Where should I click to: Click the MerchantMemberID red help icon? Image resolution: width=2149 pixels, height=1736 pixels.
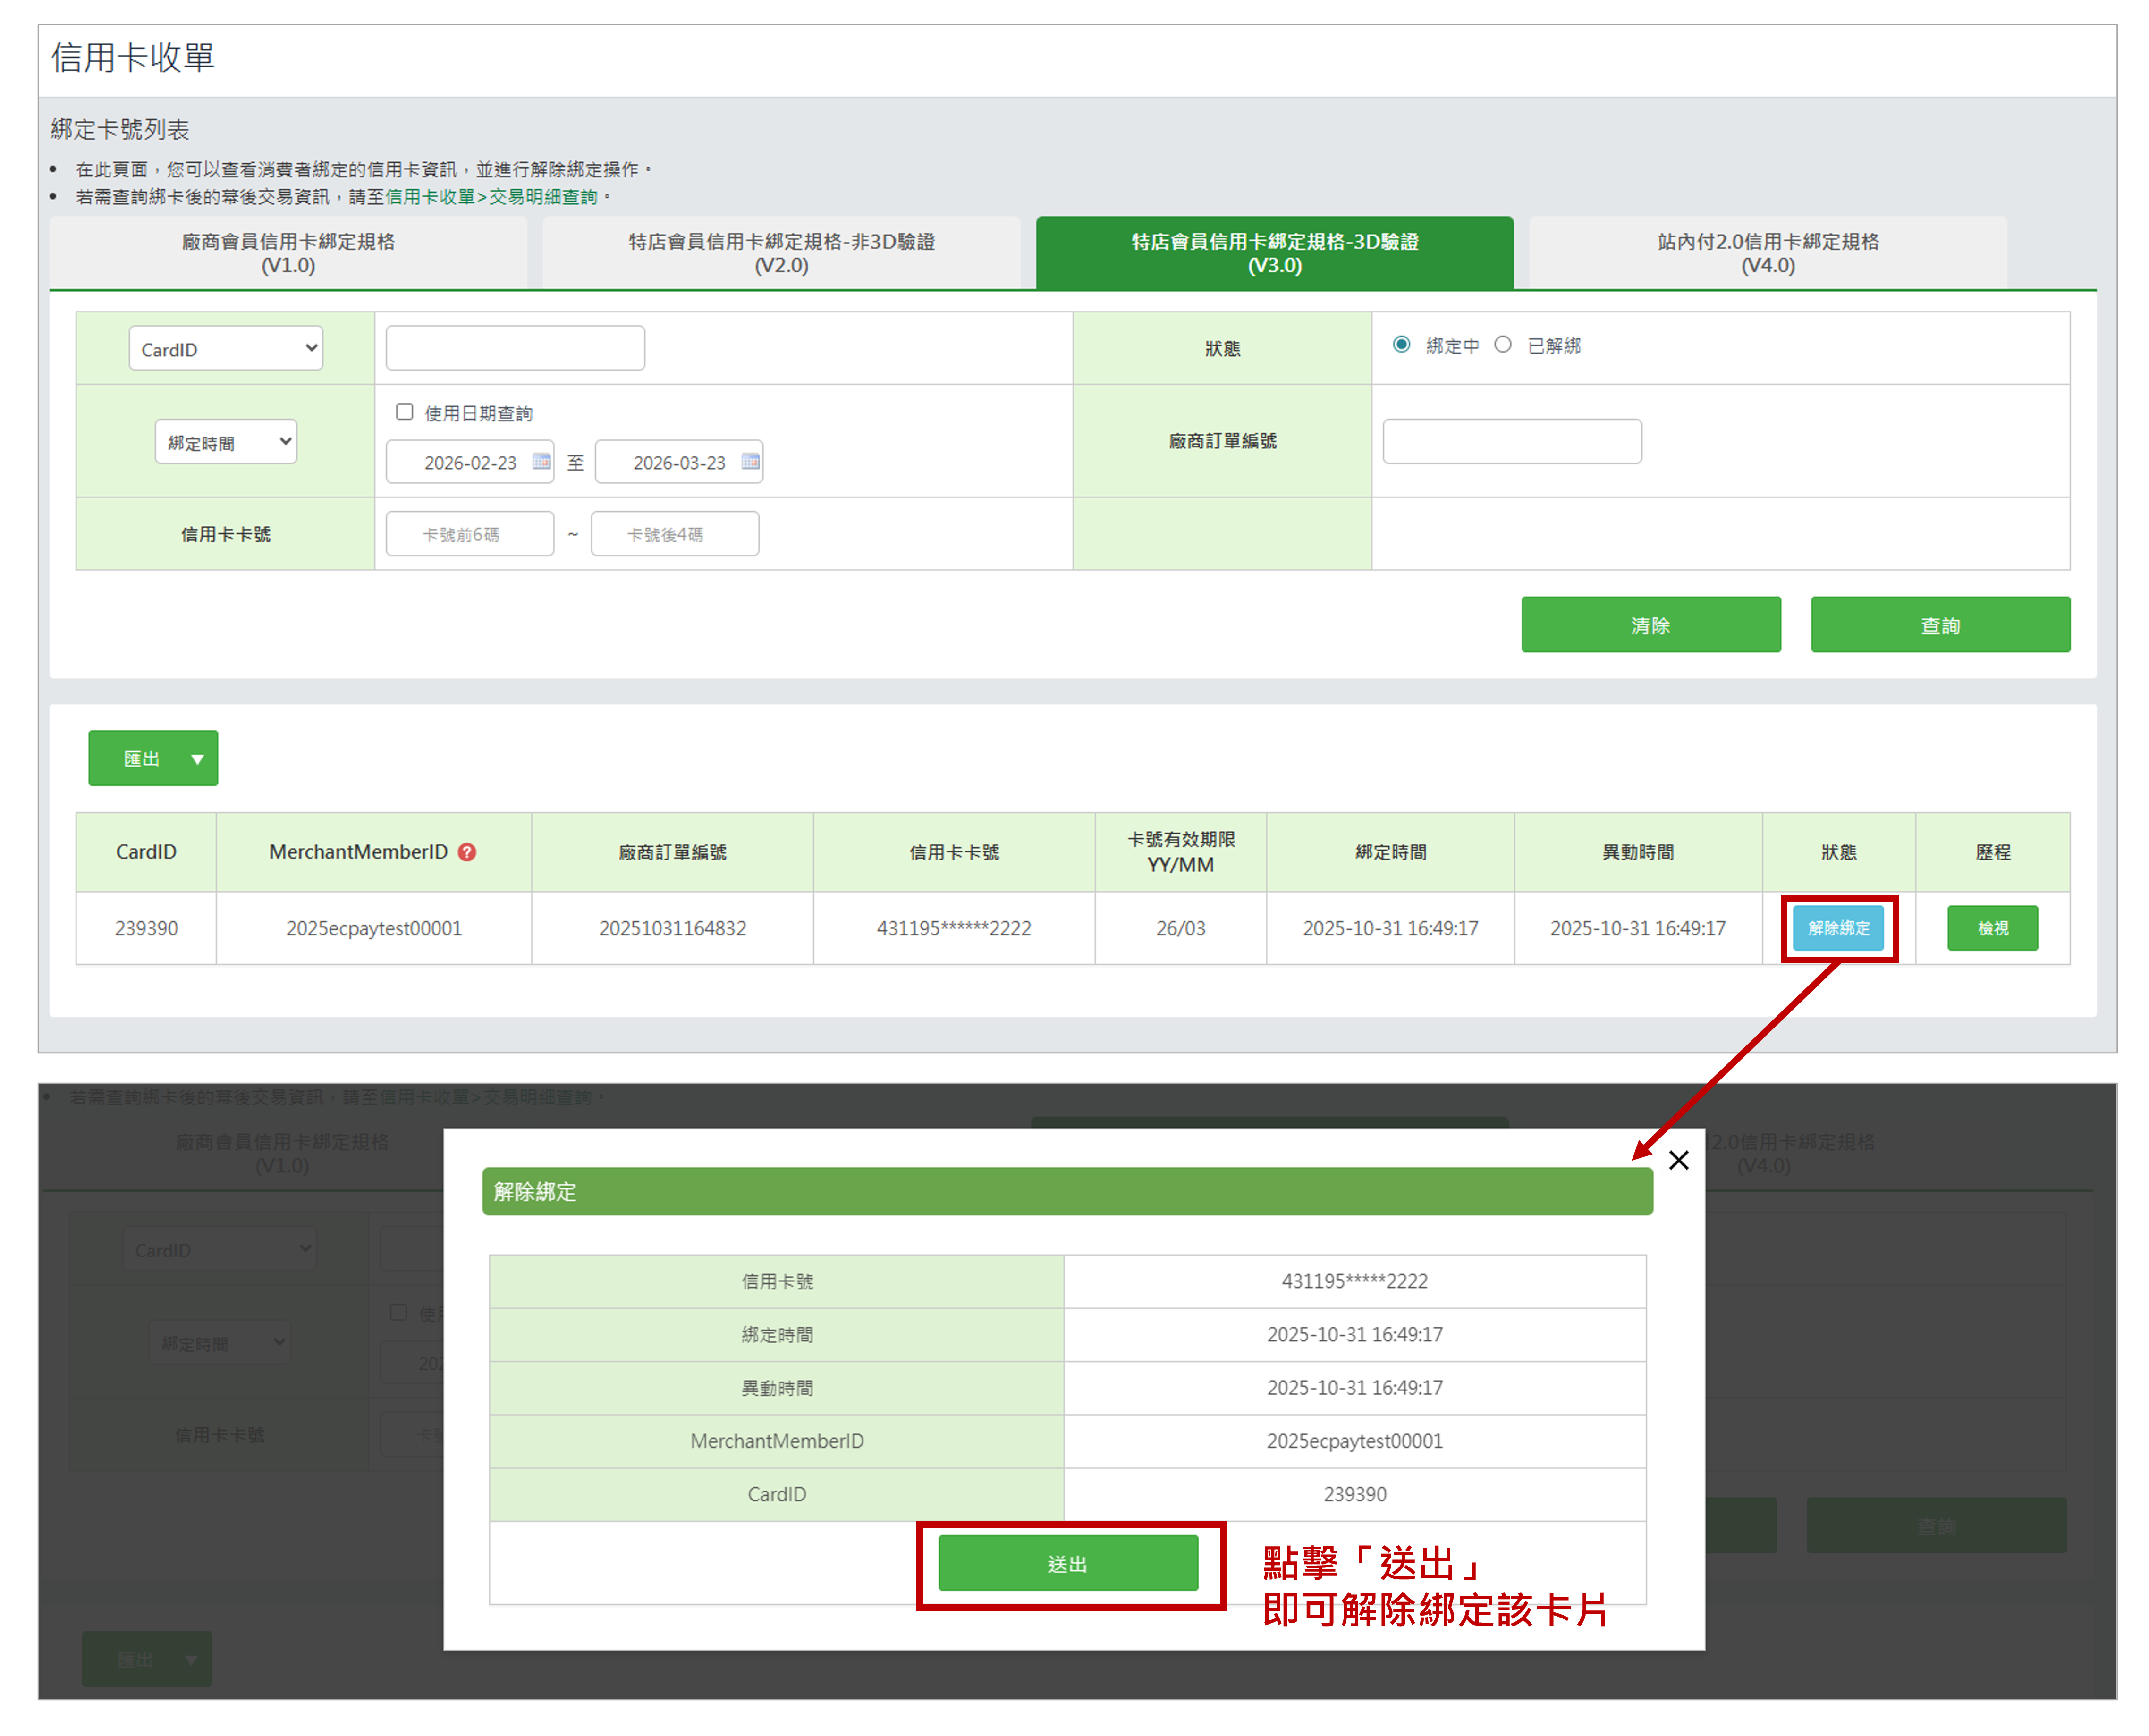tap(467, 852)
